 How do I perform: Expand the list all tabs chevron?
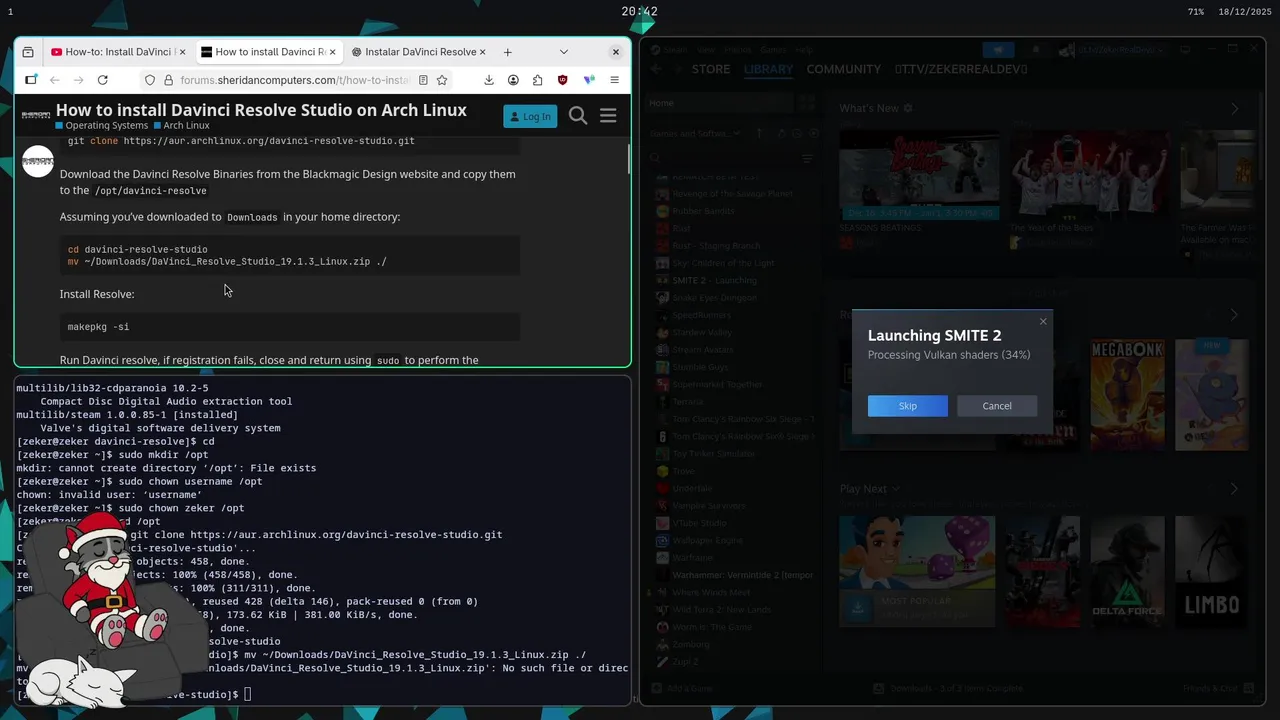563,52
